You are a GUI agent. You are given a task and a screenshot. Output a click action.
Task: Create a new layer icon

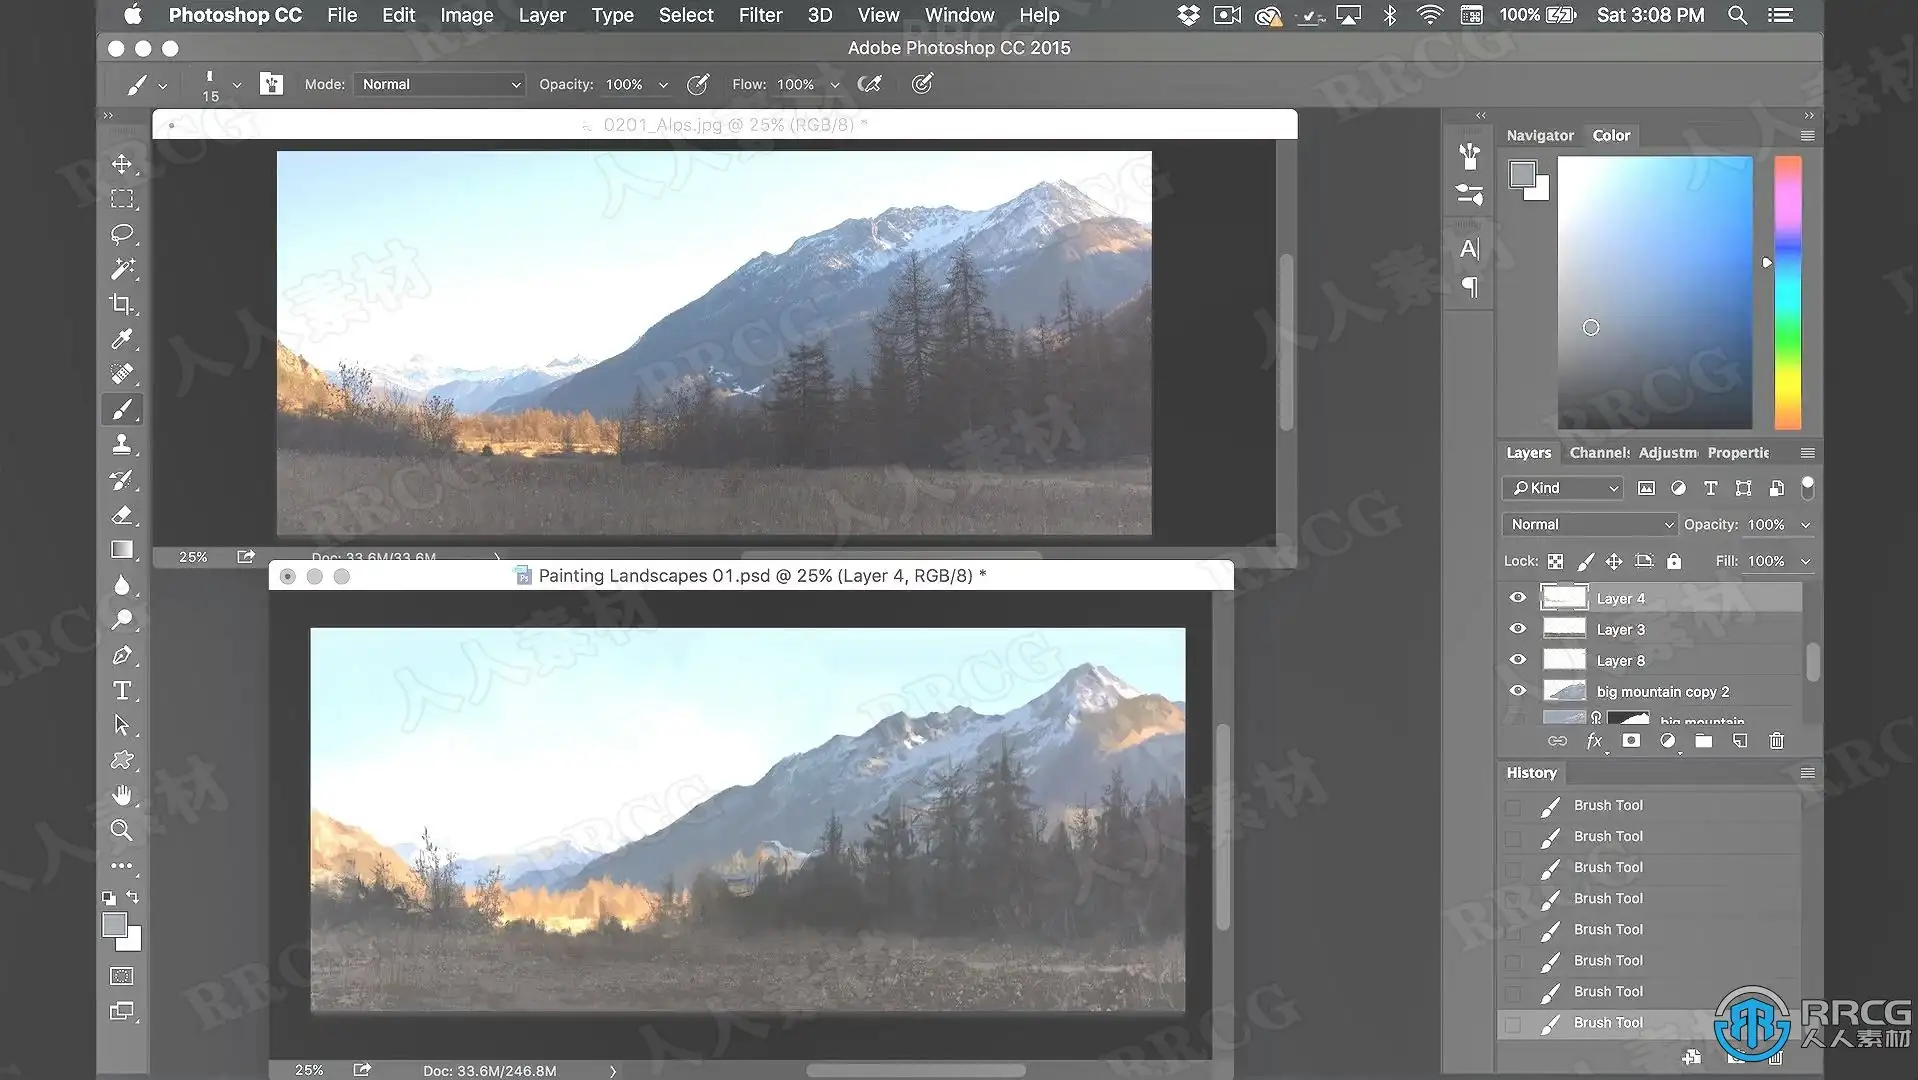1740,741
